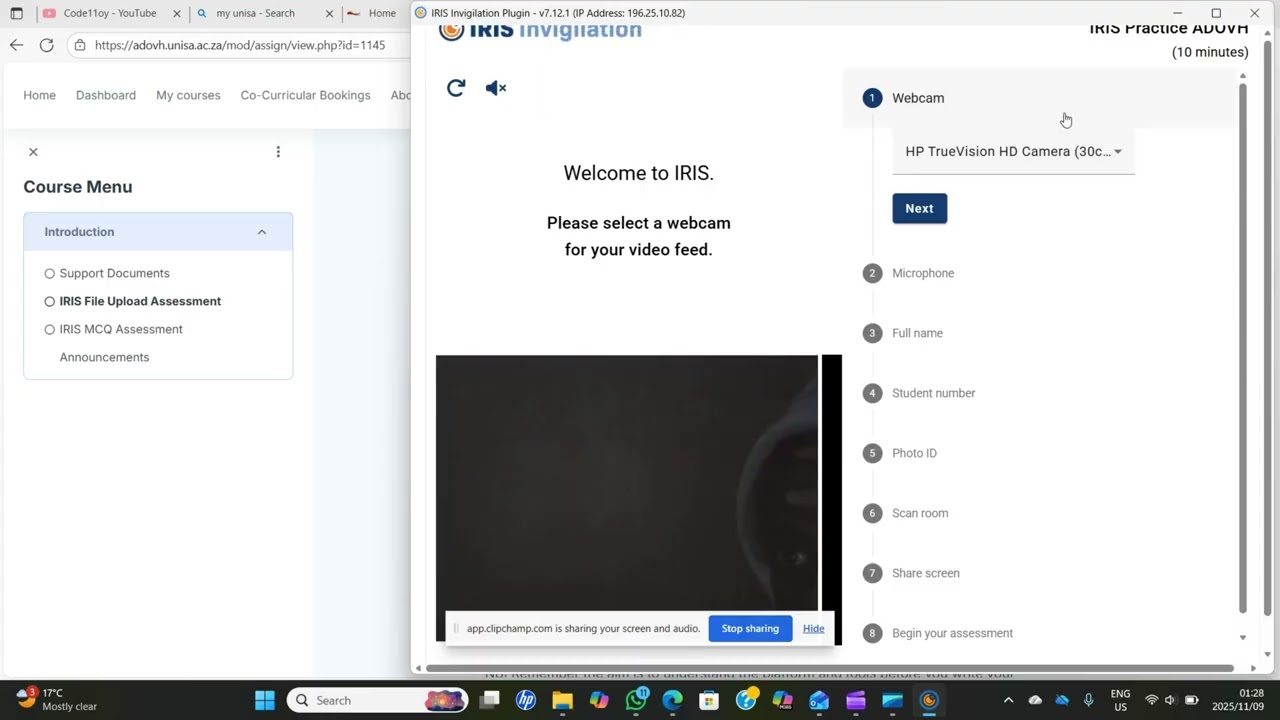
Task: Close the Code11oy YouTube tab
Action: pos(176,14)
